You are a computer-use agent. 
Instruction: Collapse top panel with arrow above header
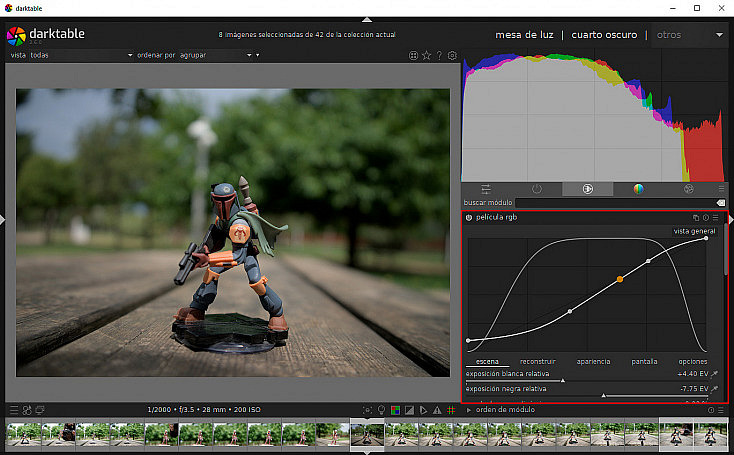pos(367,20)
